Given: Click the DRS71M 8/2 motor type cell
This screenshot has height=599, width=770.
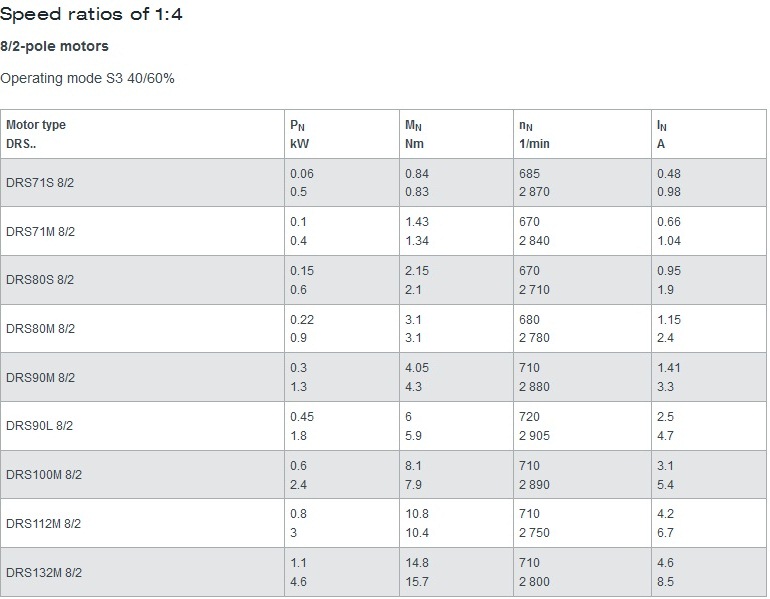Looking at the screenshot, I should click(41, 231).
